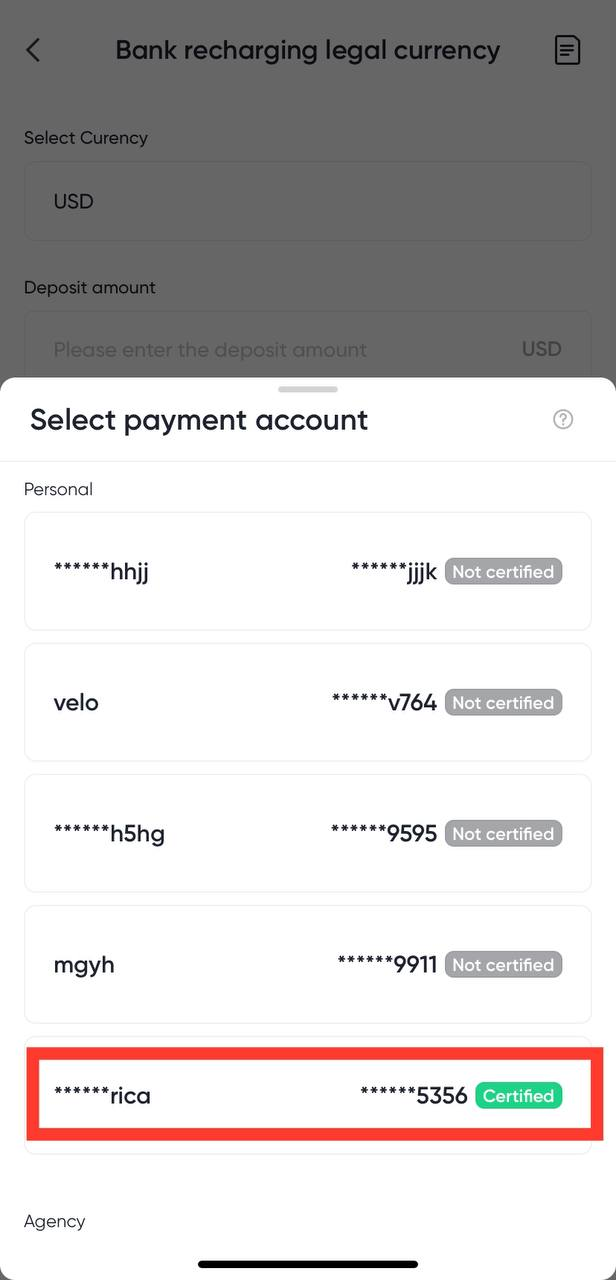Click the Personal section heading
This screenshot has width=616, height=1280.
58,489
